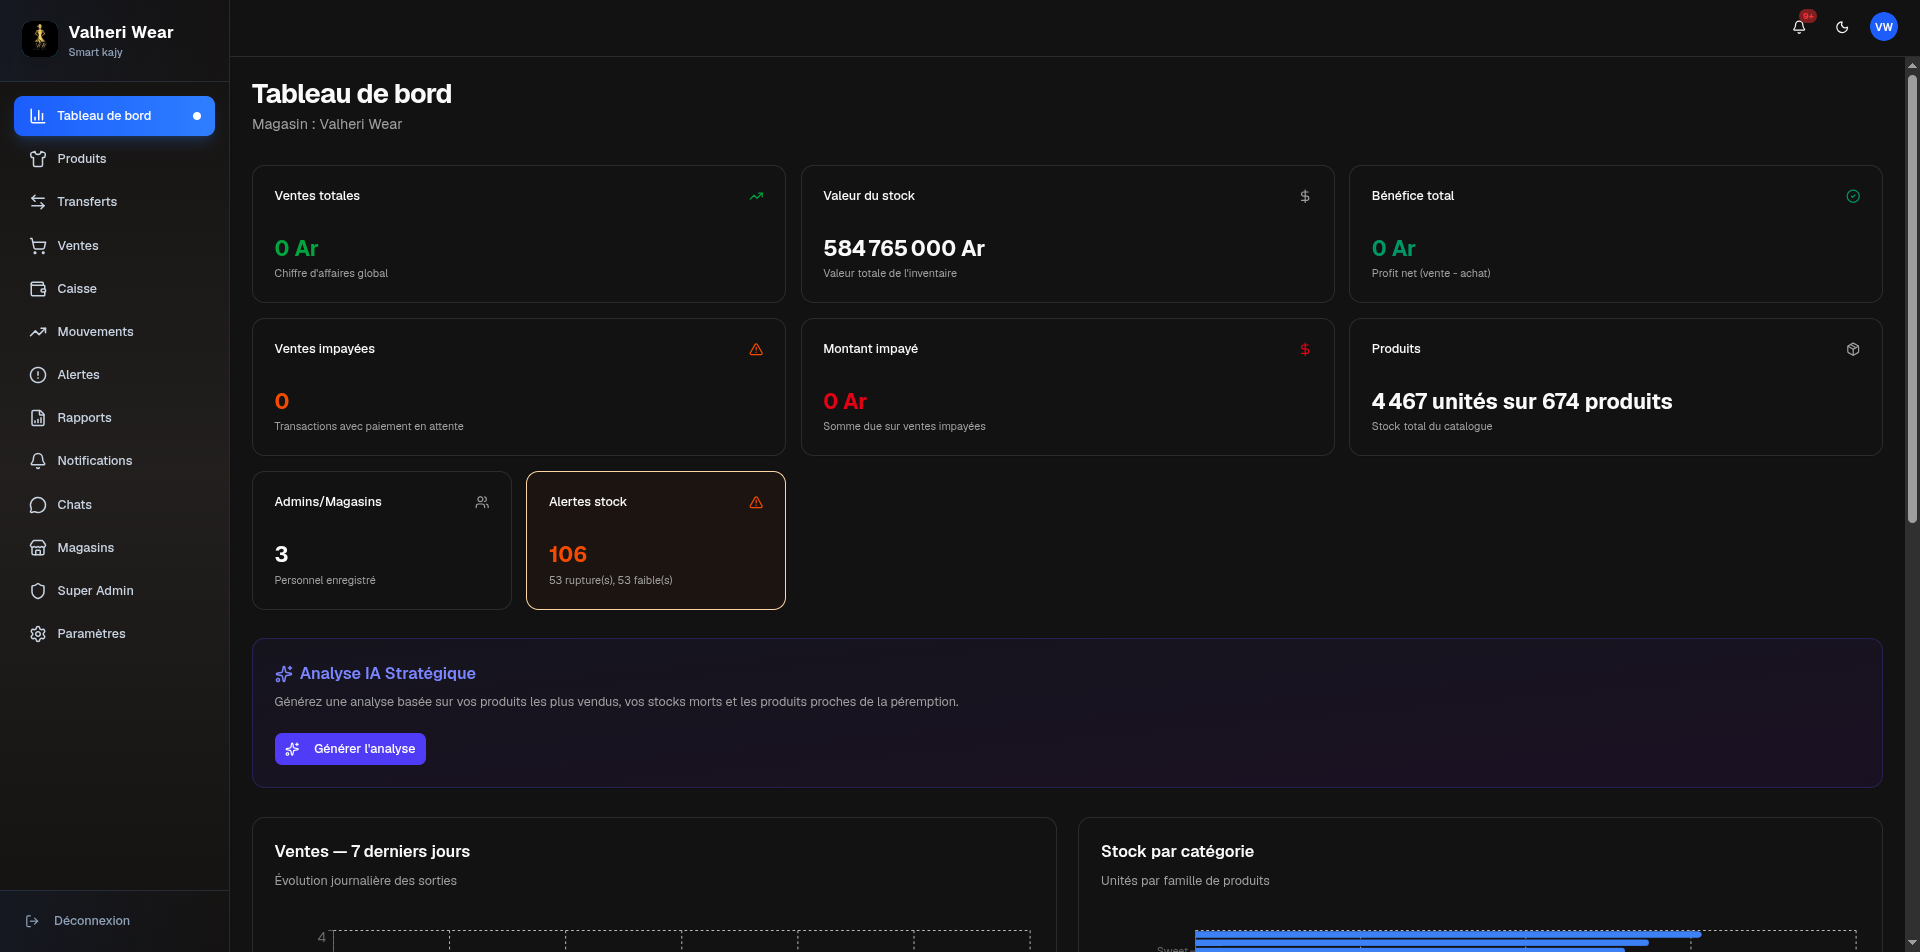This screenshot has height=952, width=1920.
Task: Click the Transferts arrows icon
Action: click(38, 202)
